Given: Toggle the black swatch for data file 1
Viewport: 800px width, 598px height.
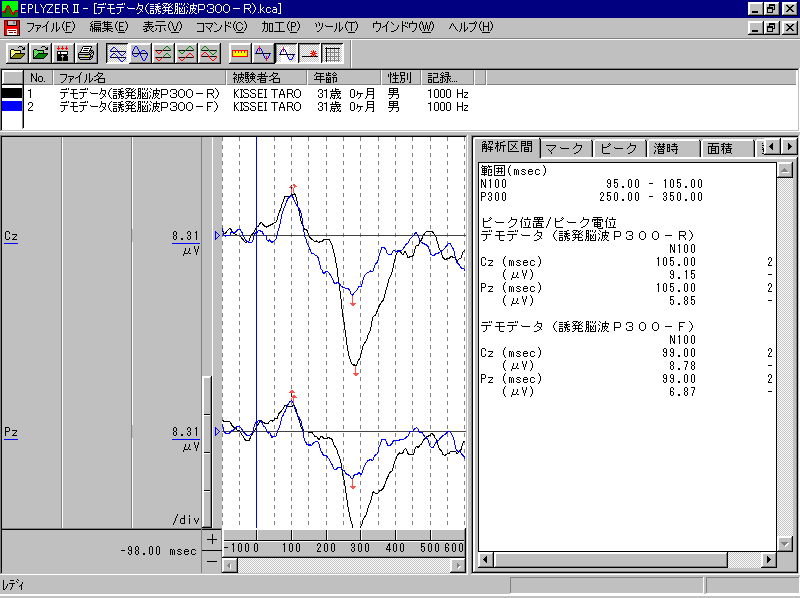Looking at the screenshot, I should (12, 93).
